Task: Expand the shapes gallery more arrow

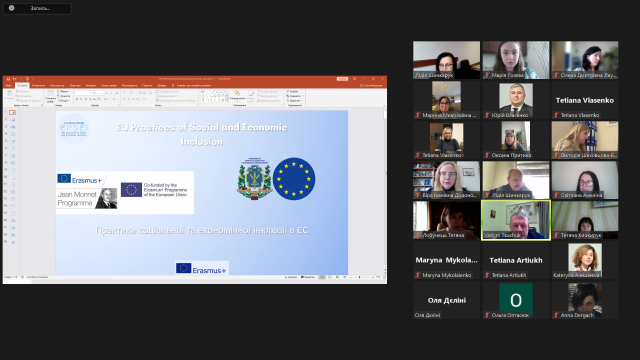Action: [x=227, y=100]
